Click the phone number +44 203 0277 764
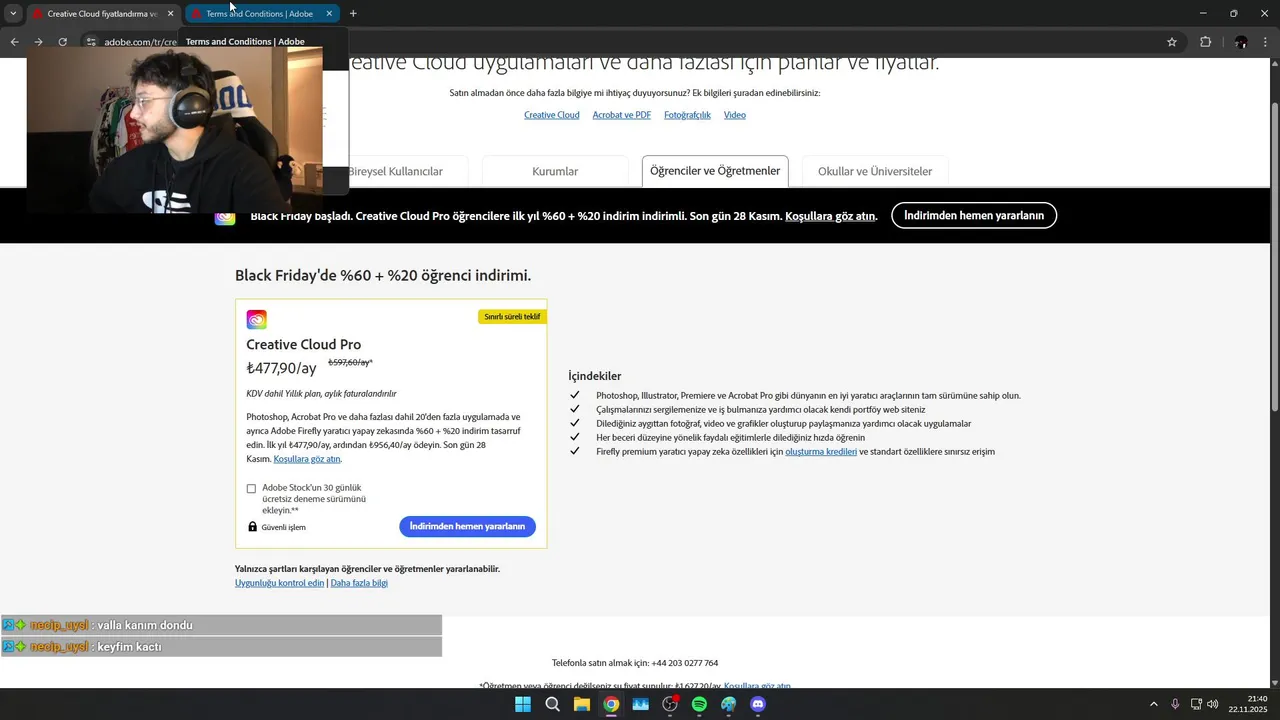 click(x=684, y=663)
